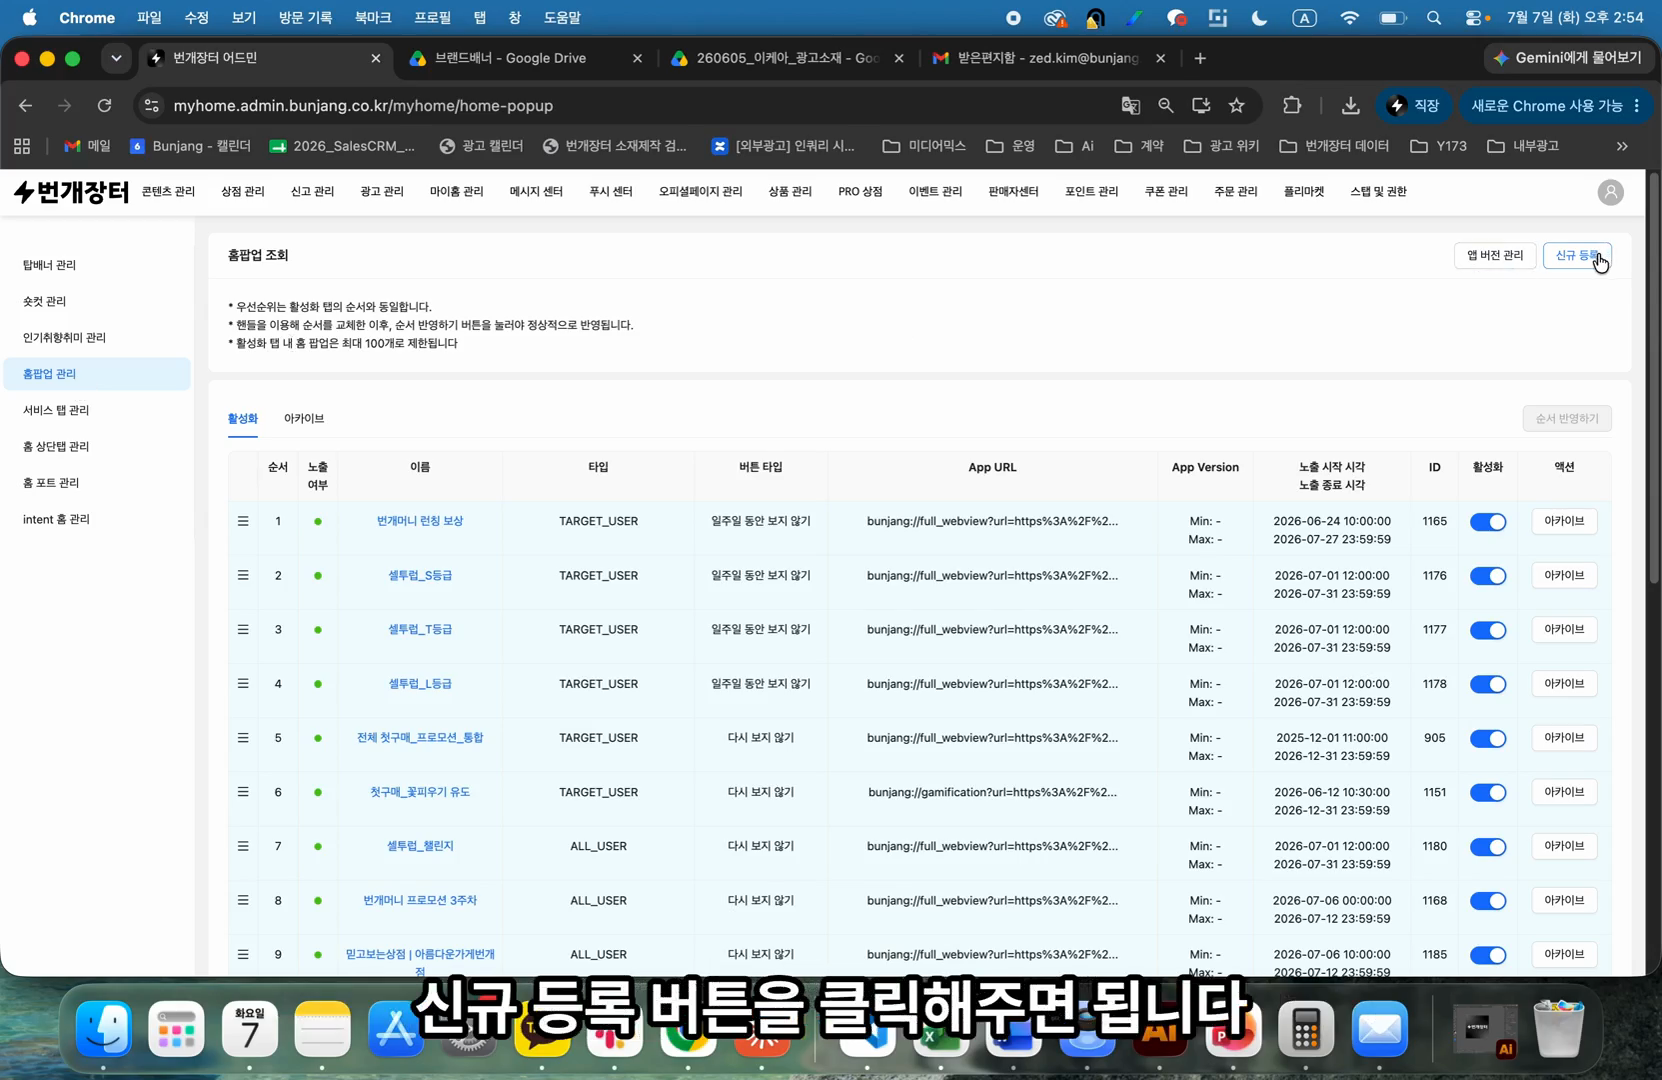
Task: Click the drag handle of row 5
Action: [x=243, y=738]
